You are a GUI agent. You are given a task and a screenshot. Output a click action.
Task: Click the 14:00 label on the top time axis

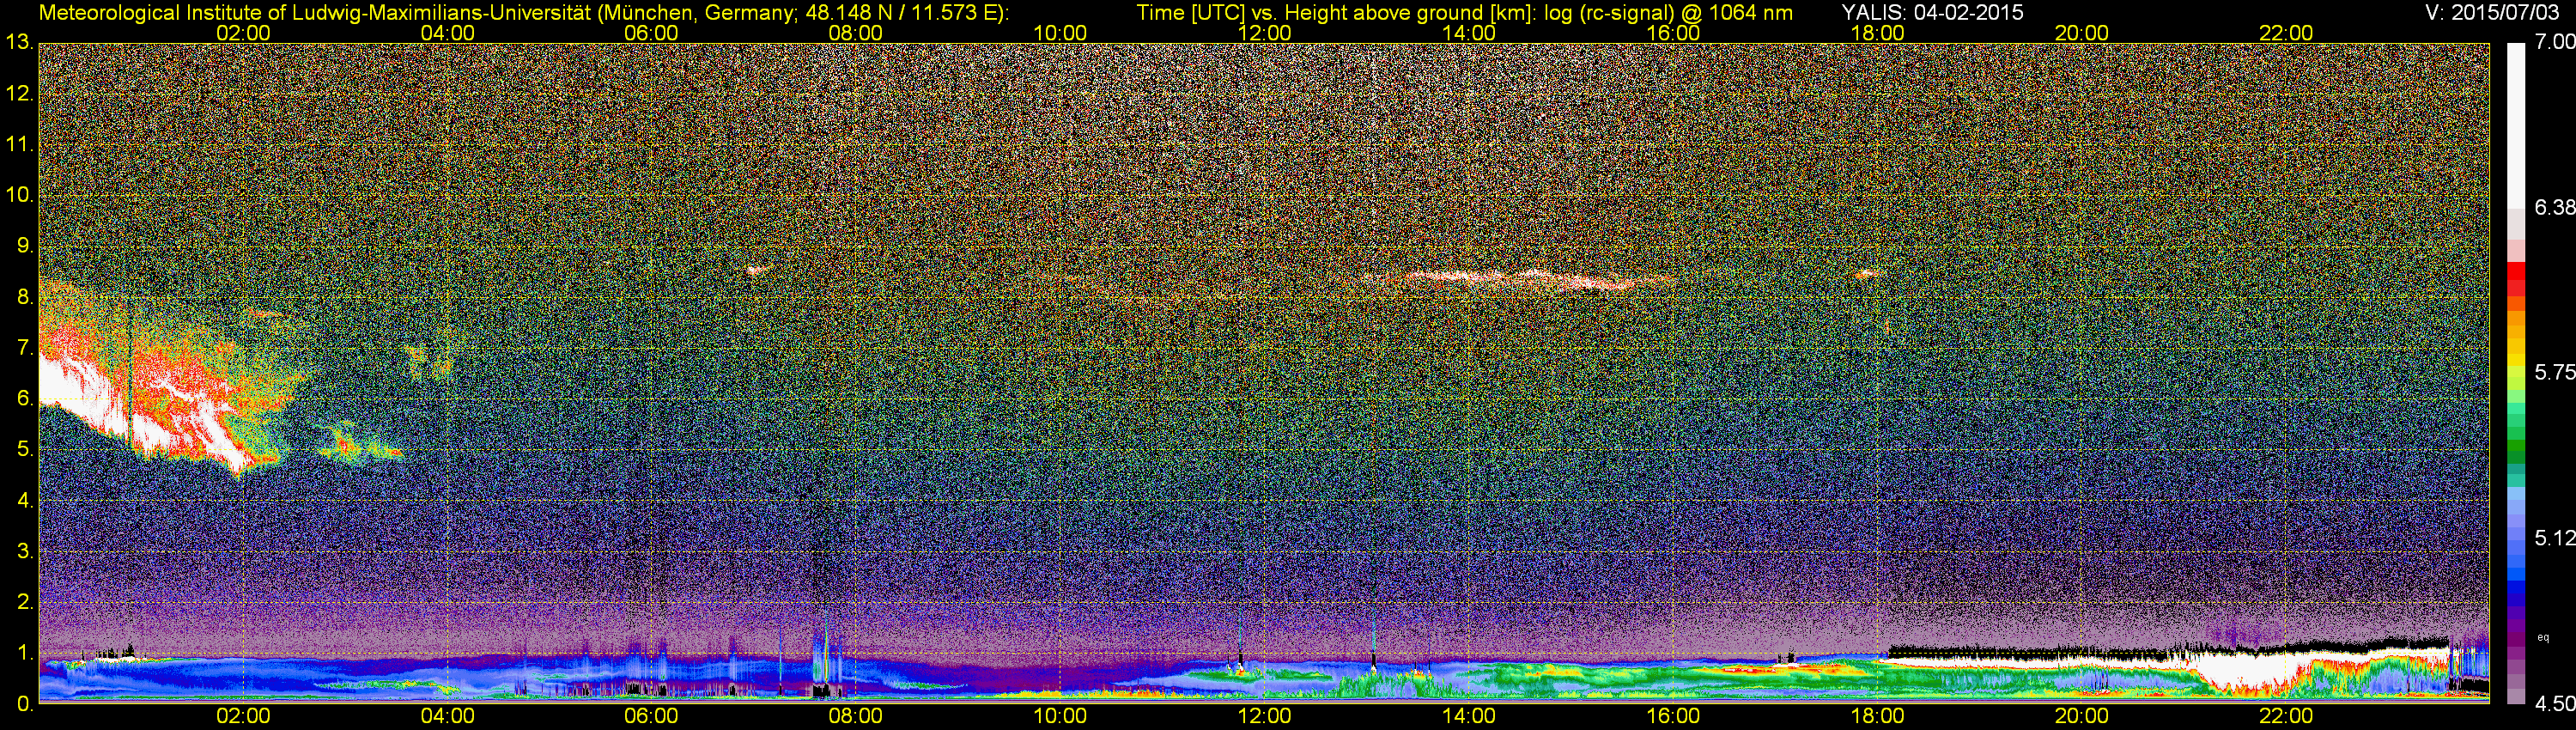[1469, 33]
